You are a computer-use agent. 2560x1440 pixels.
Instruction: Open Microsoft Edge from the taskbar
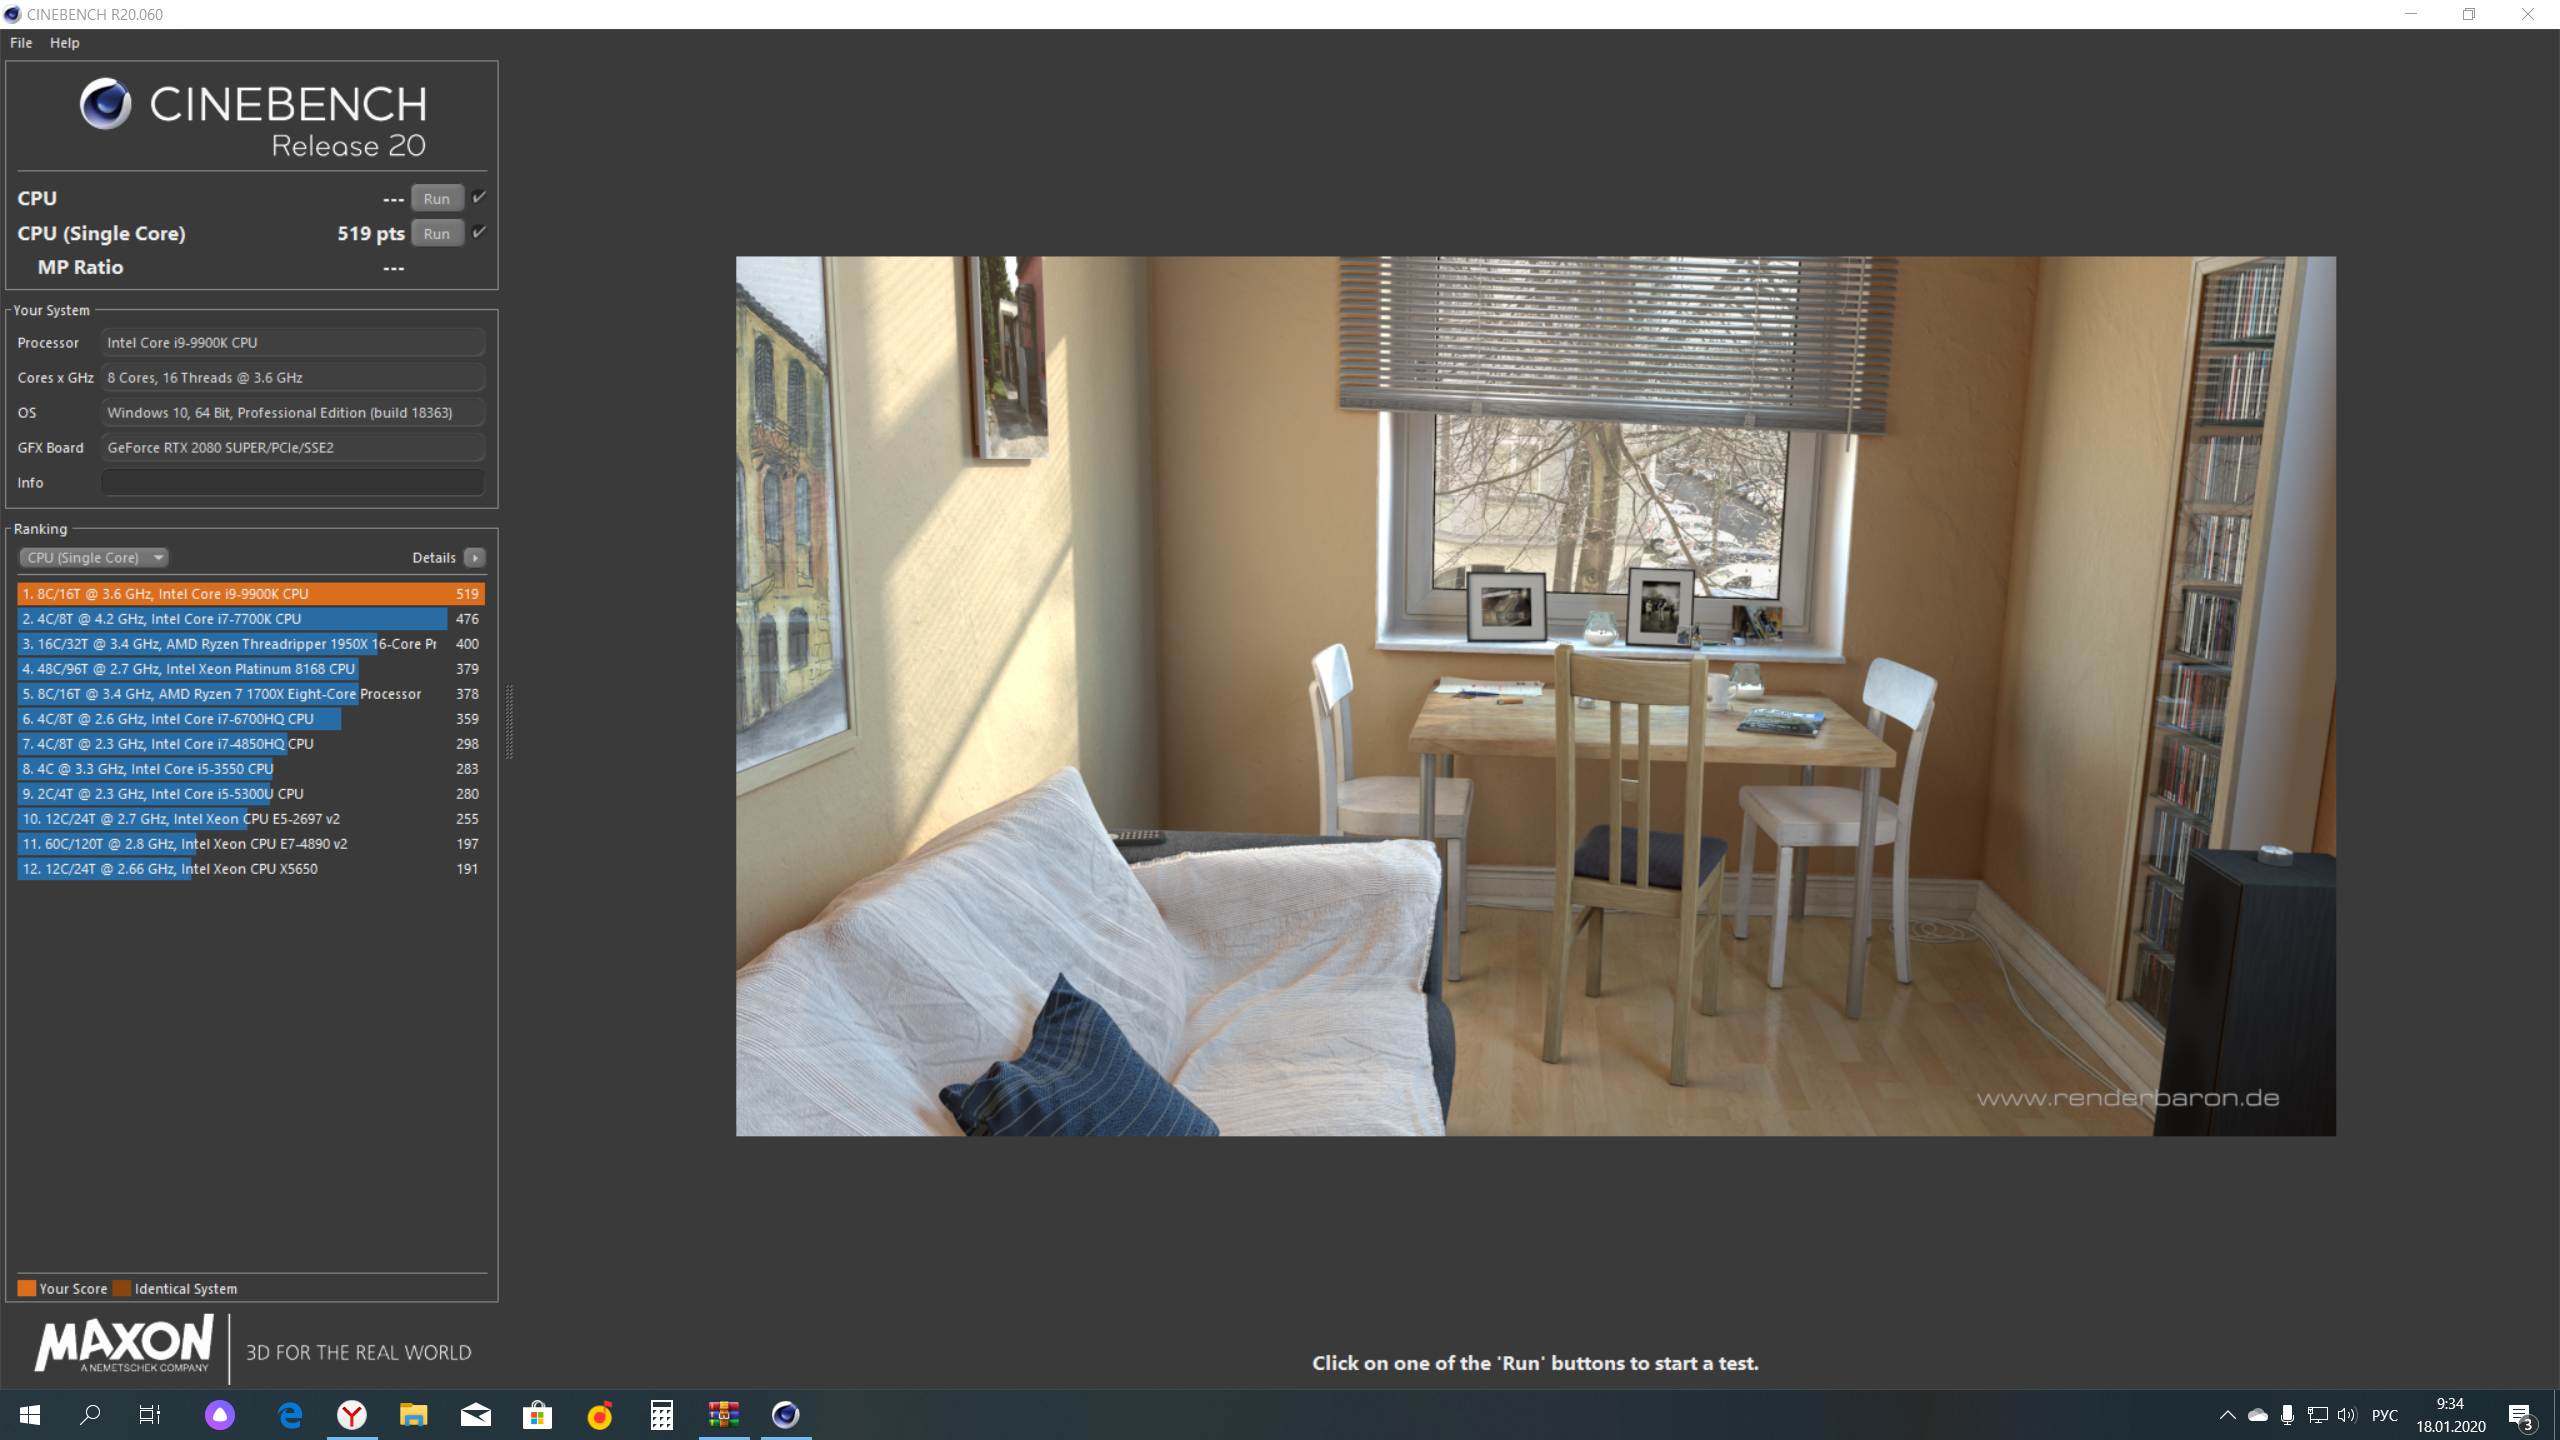pos(290,1415)
